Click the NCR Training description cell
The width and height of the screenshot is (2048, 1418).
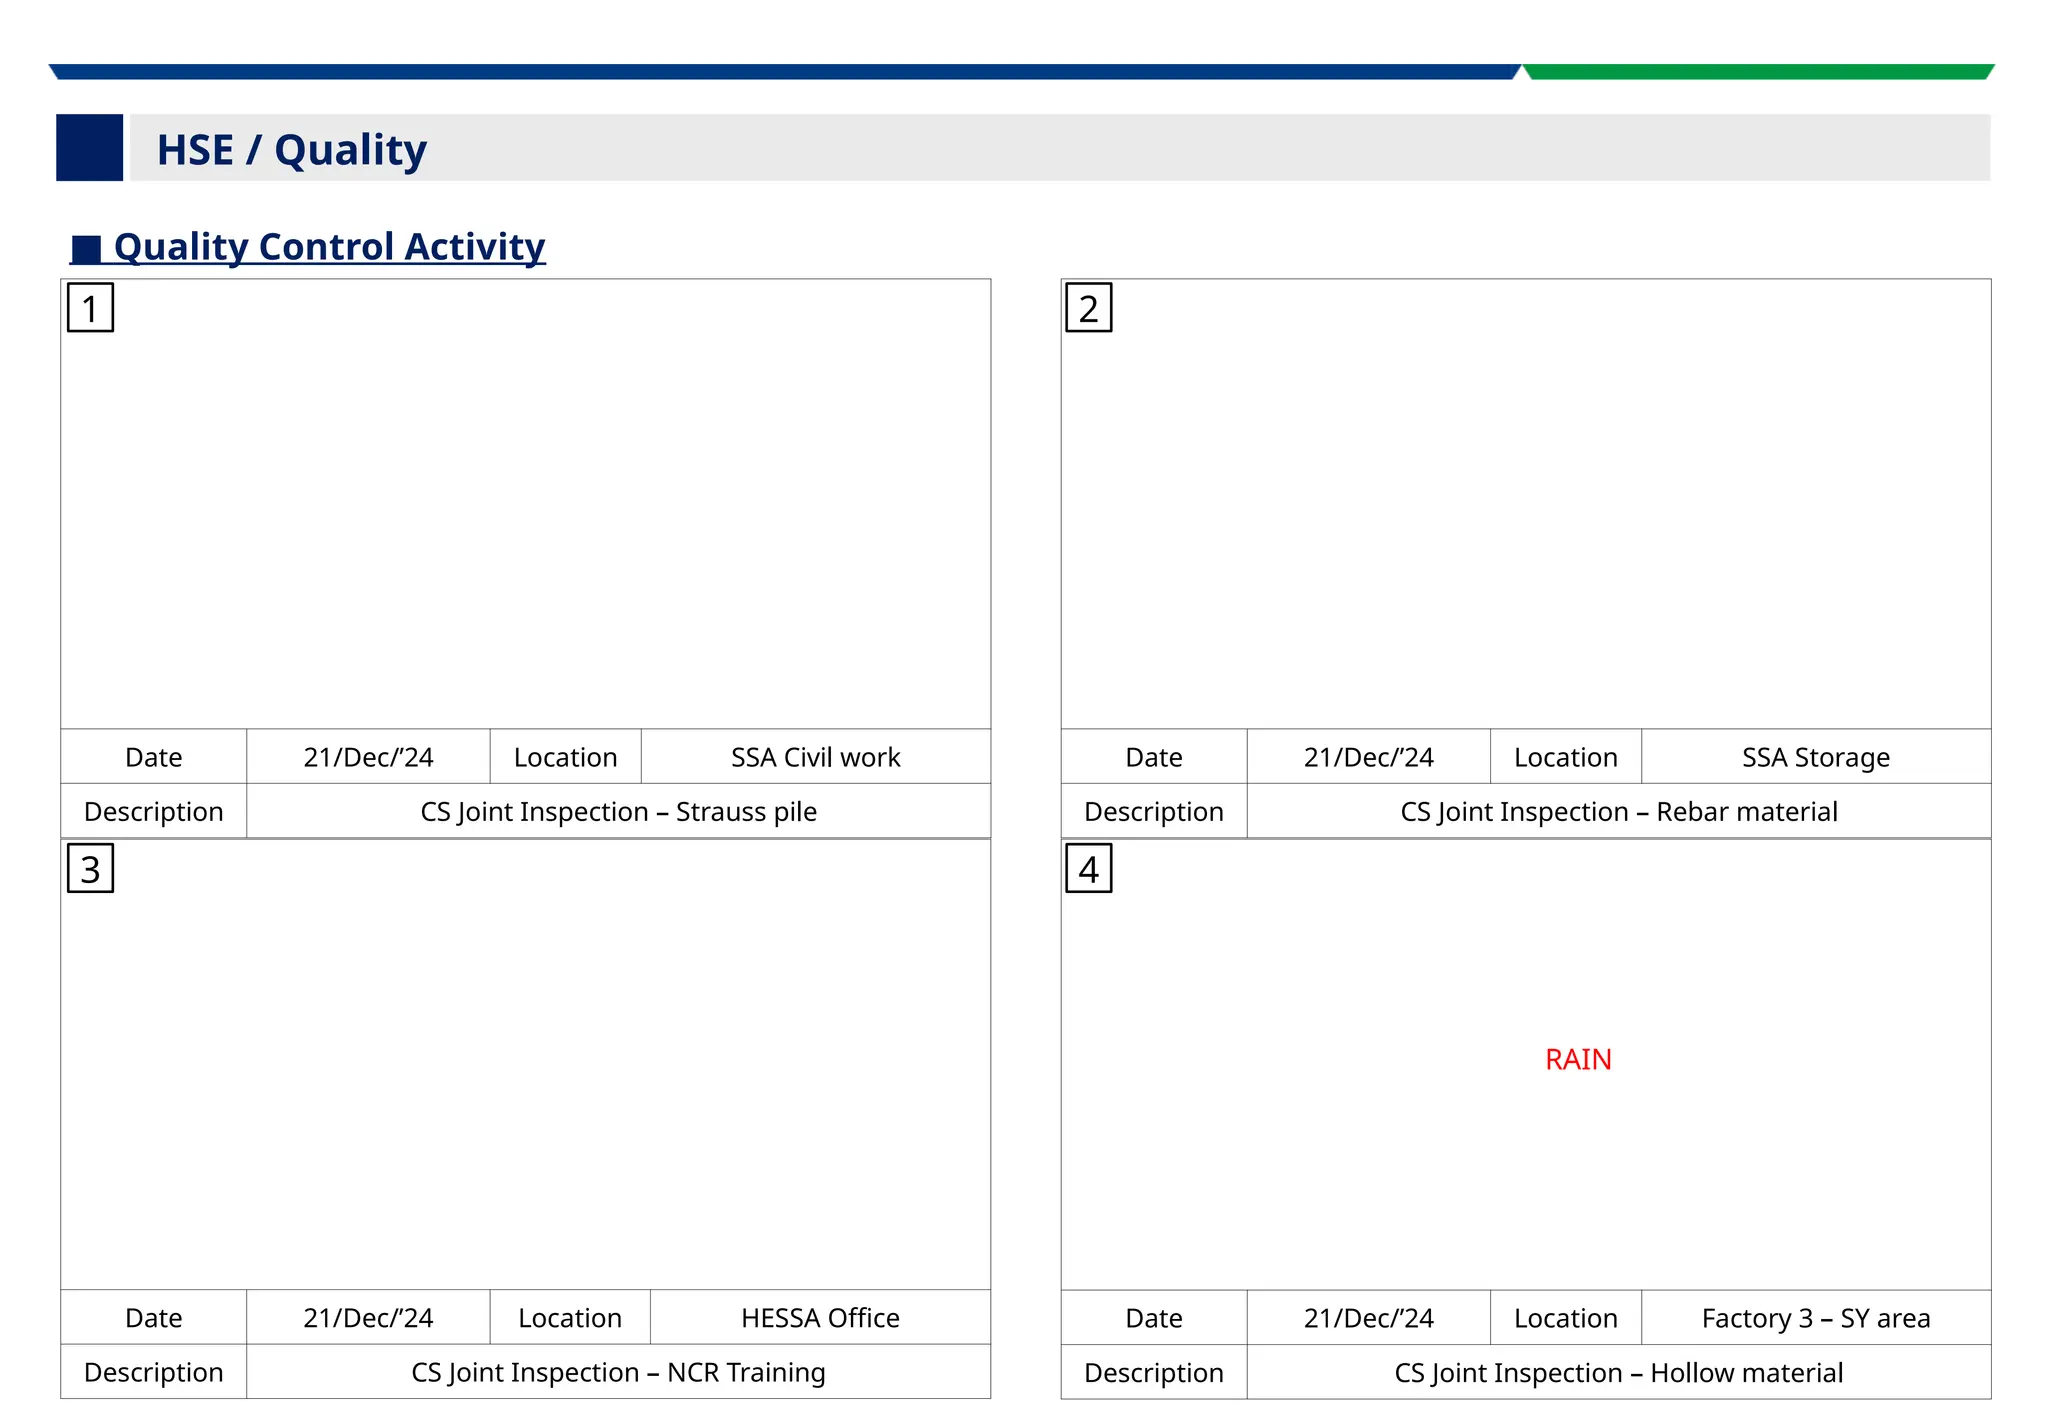click(618, 1372)
